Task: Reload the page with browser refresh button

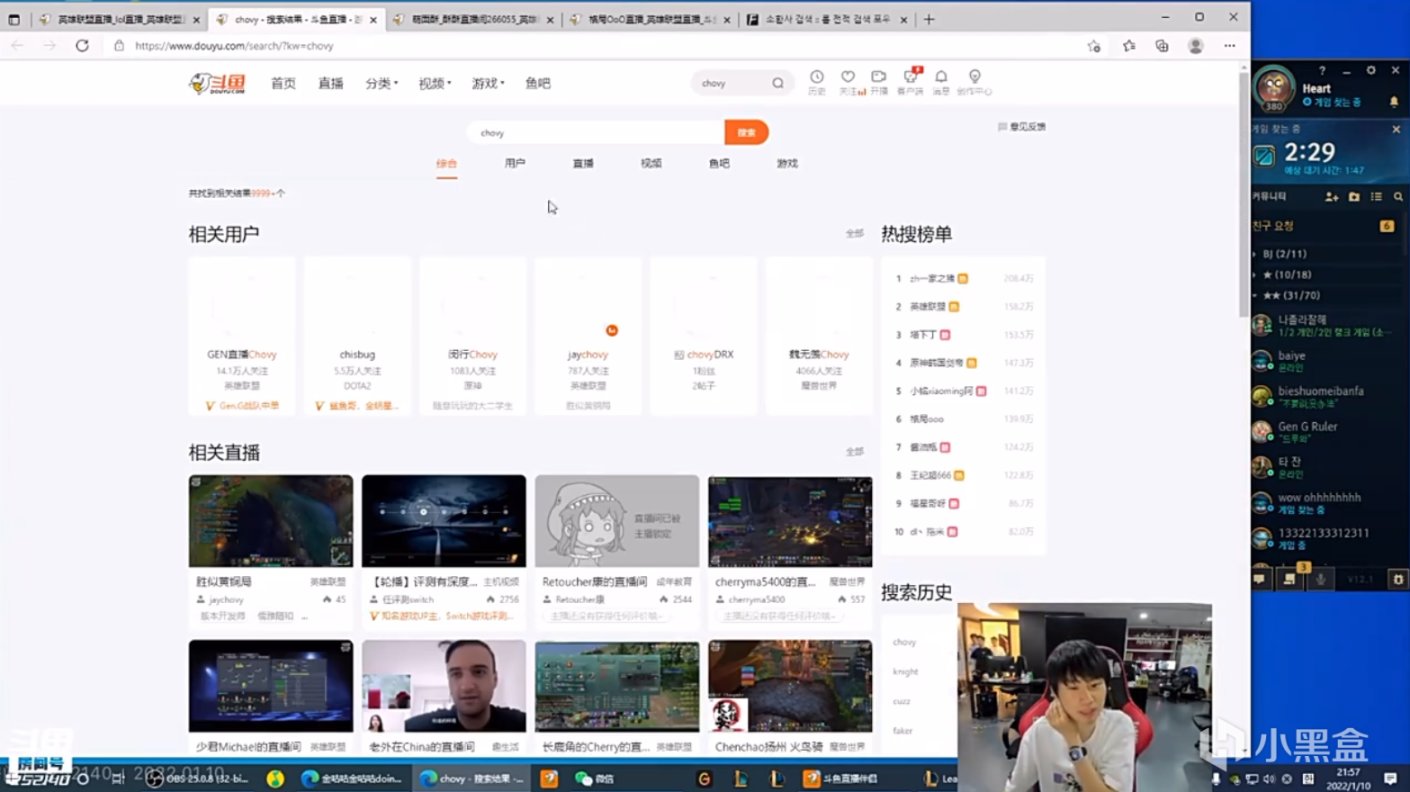Action: pos(82,45)
